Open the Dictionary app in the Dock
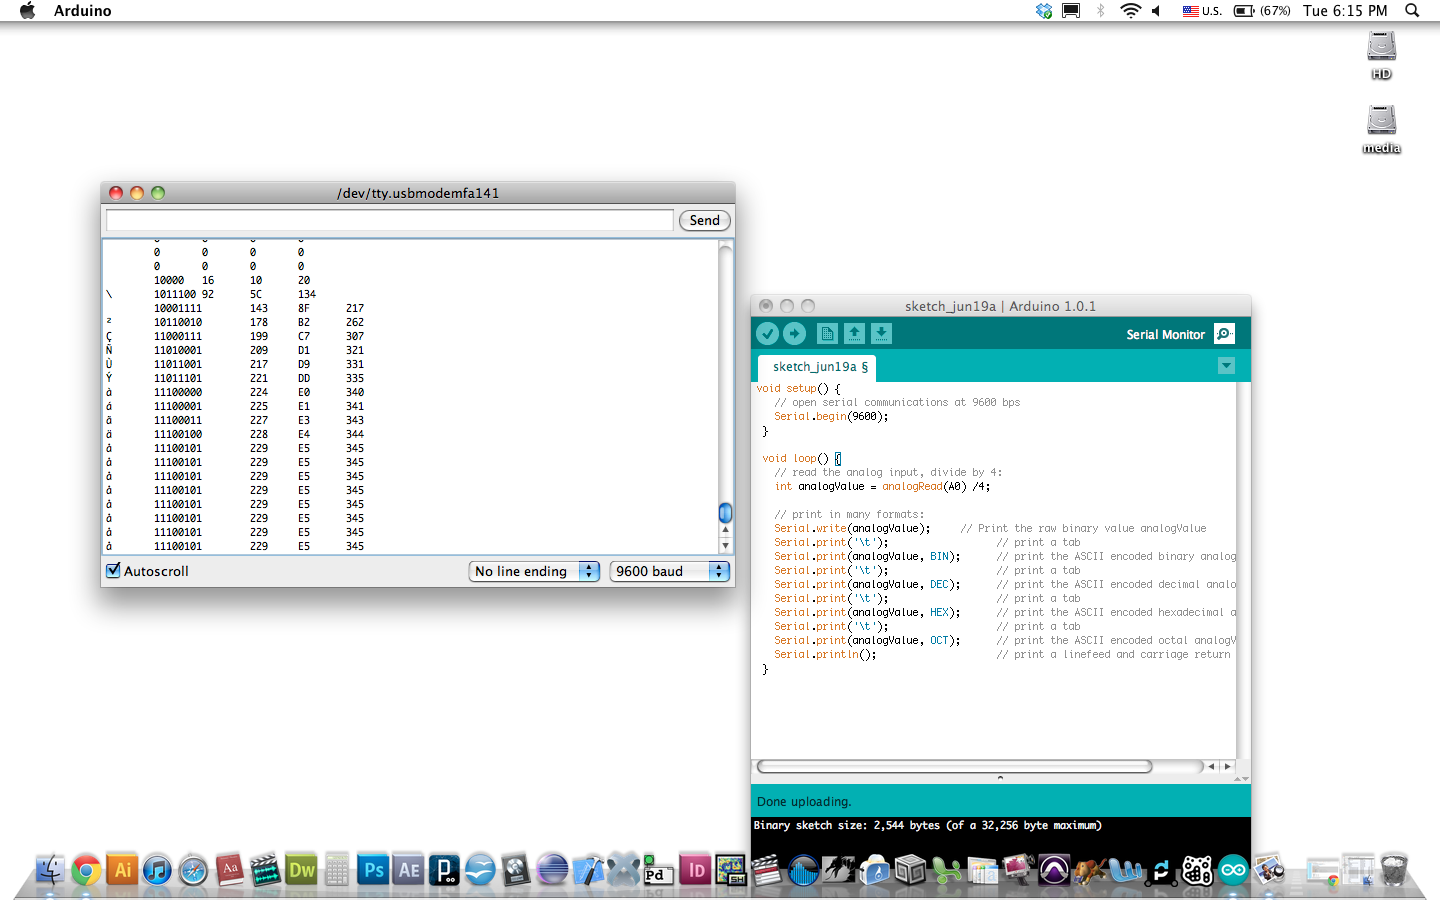The image size is (1440, 900). pos(229,870)
